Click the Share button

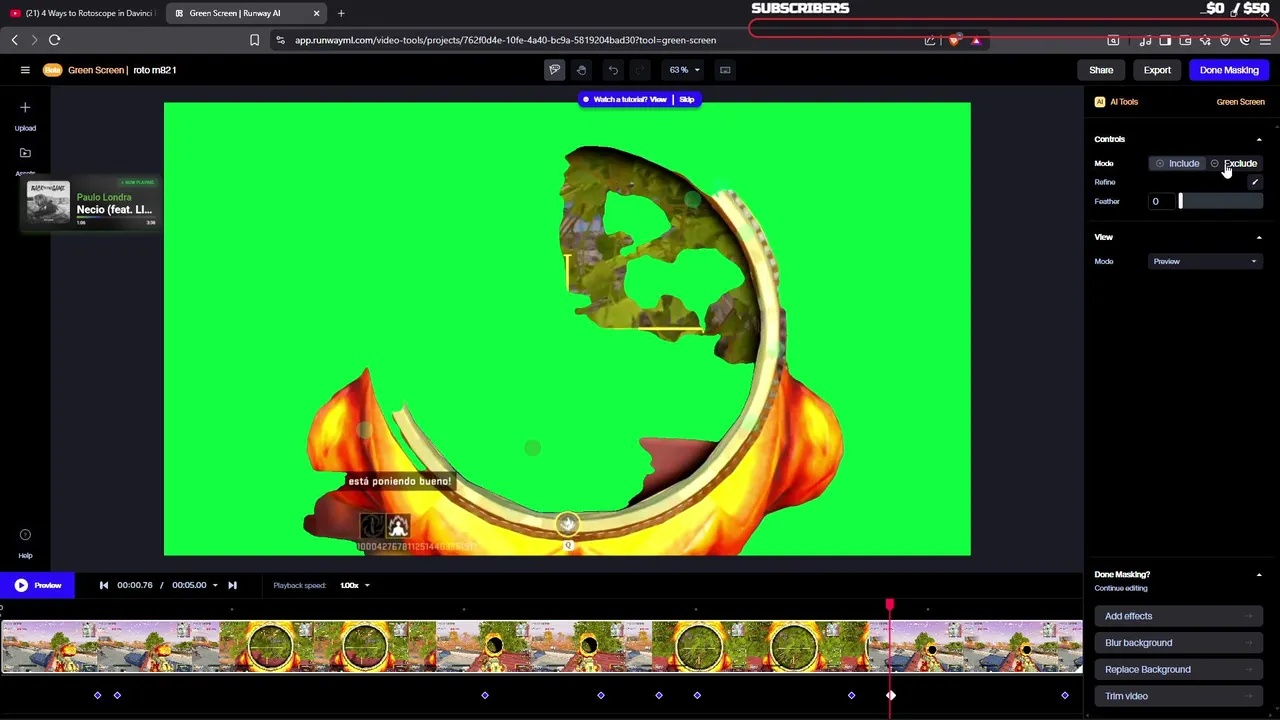coord(1101,70)
